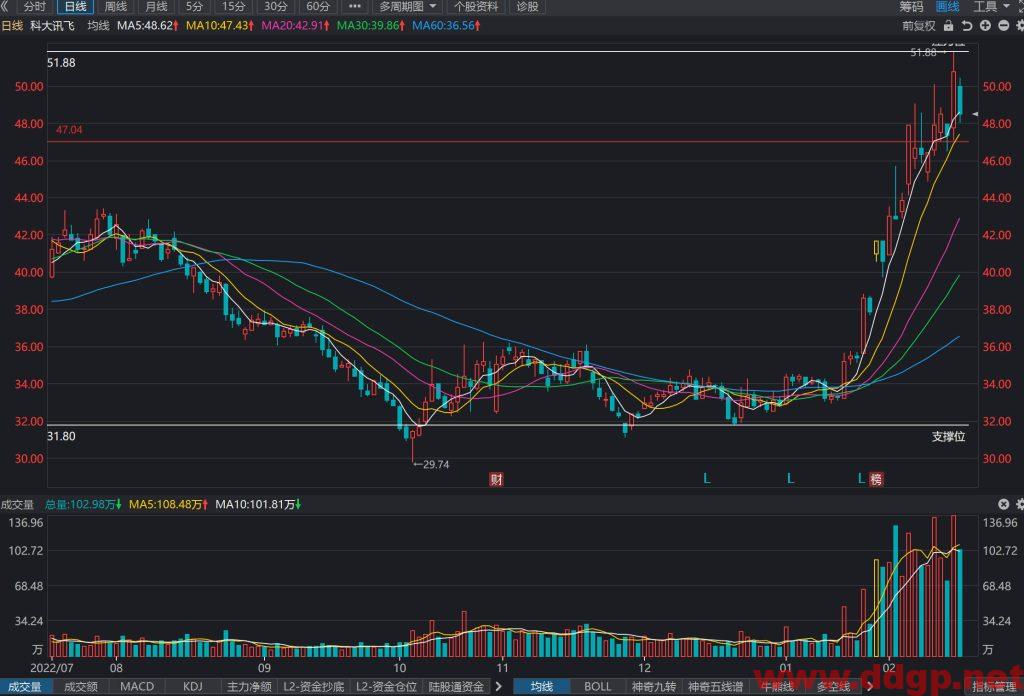Image resolution: width=1024 pixels, height=696 pixels.
Task: Open the 陆股通资金 indicator tab
Action: [x=456, y=686]
